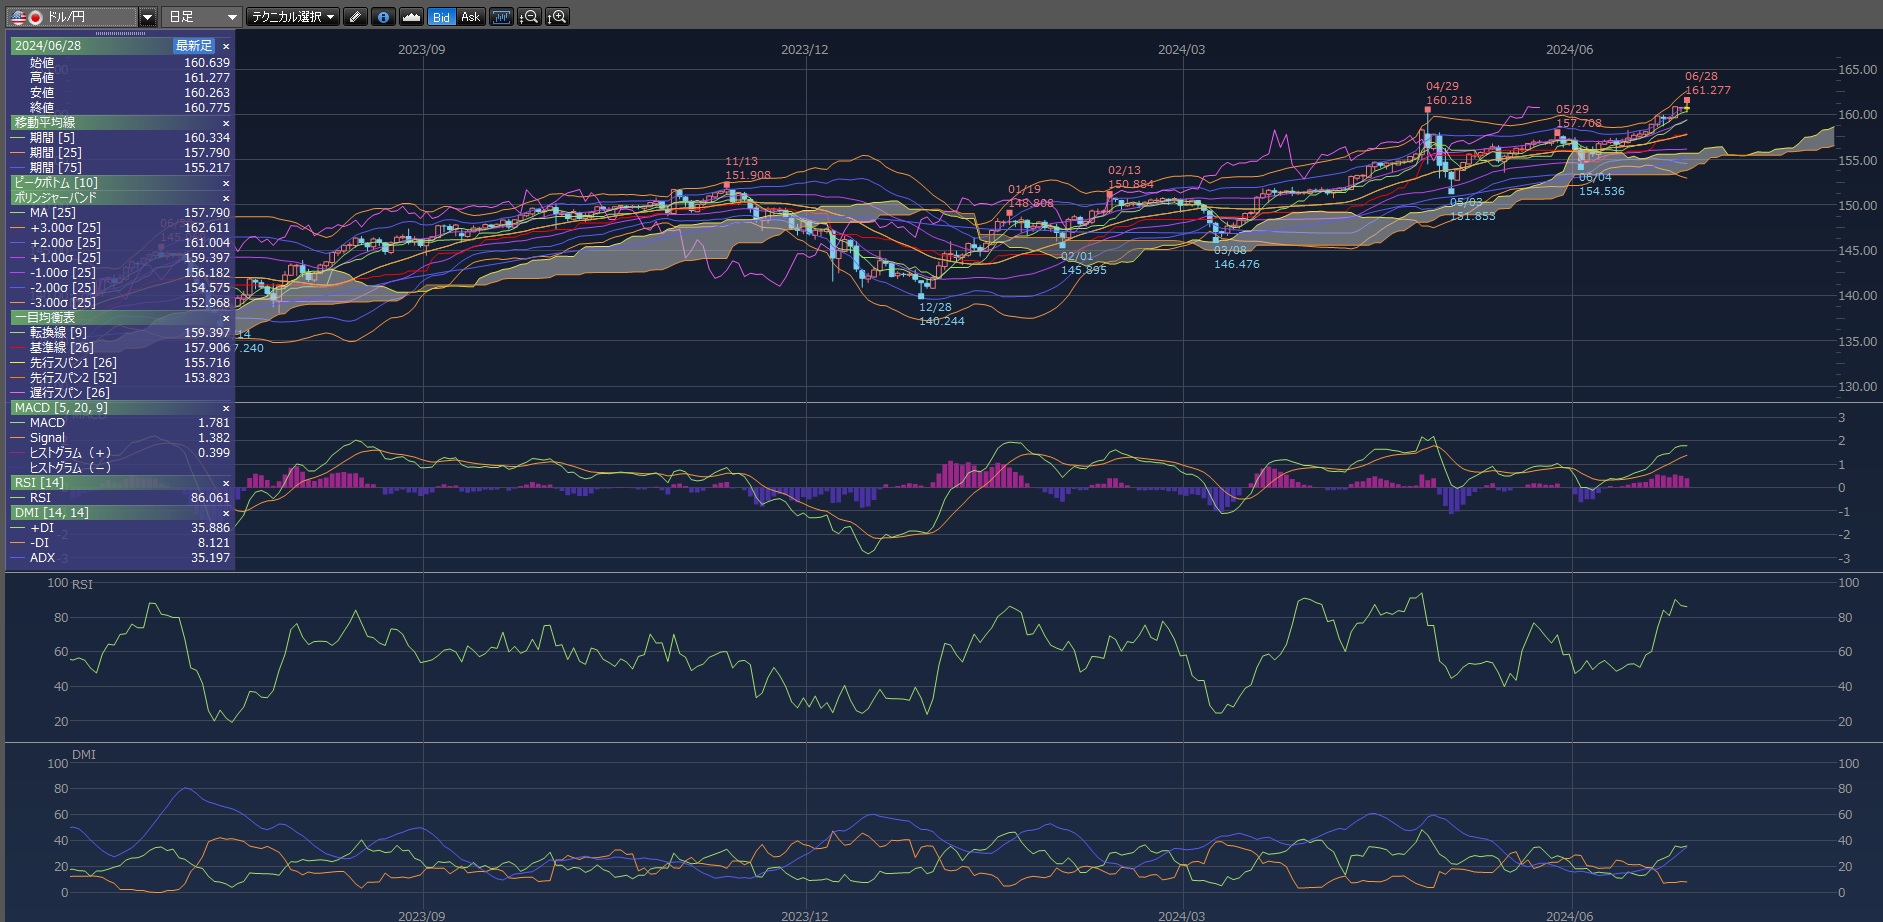Viewport: 1883px width, 922px height.
Task: Select the pencil drawing tool
Action: click(355, 17)
